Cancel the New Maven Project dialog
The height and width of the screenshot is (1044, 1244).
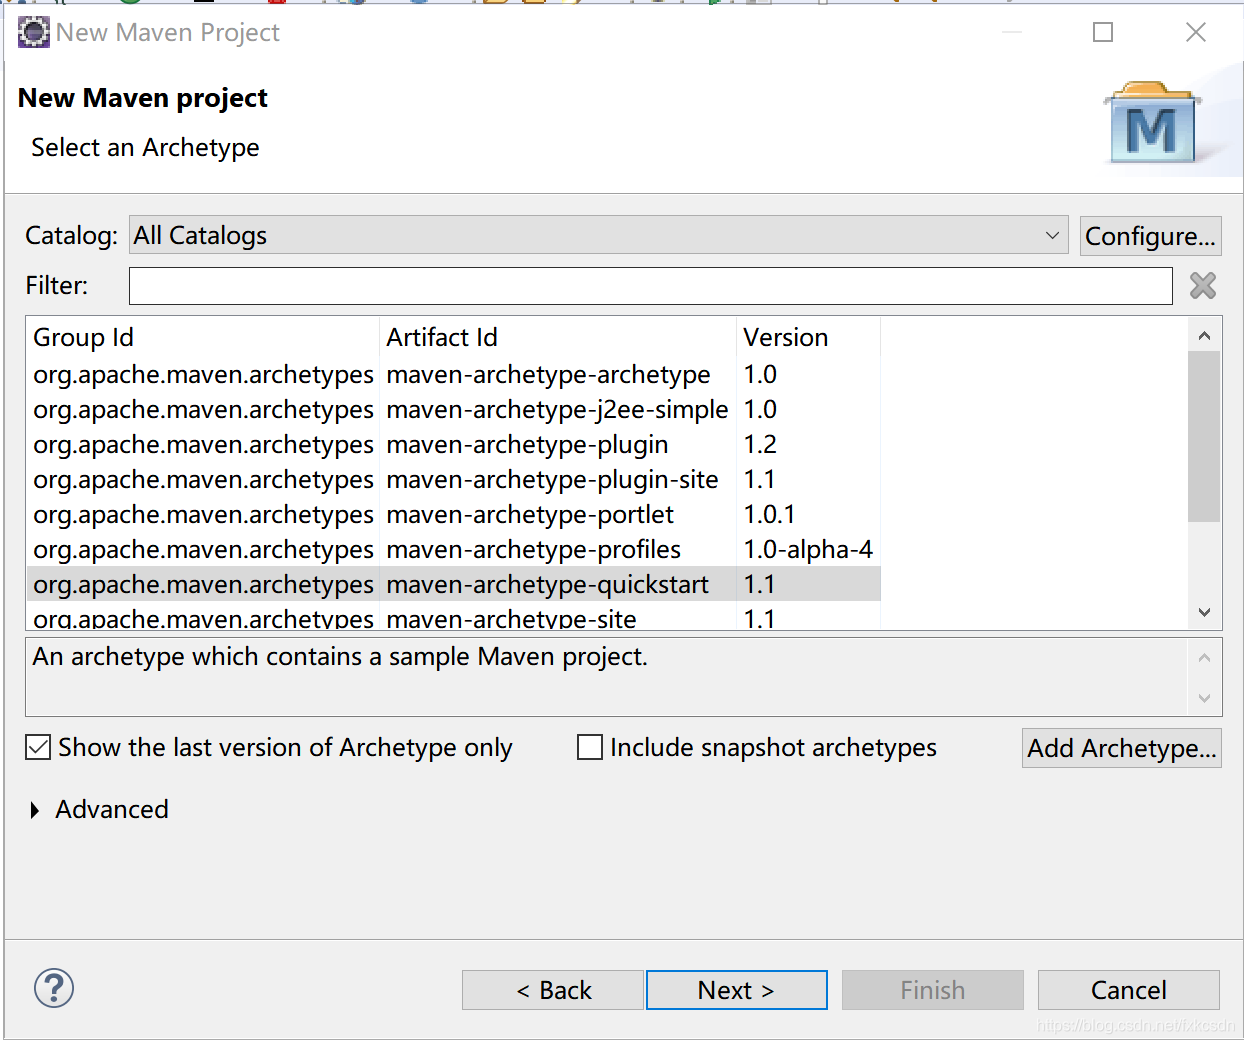1128,990
